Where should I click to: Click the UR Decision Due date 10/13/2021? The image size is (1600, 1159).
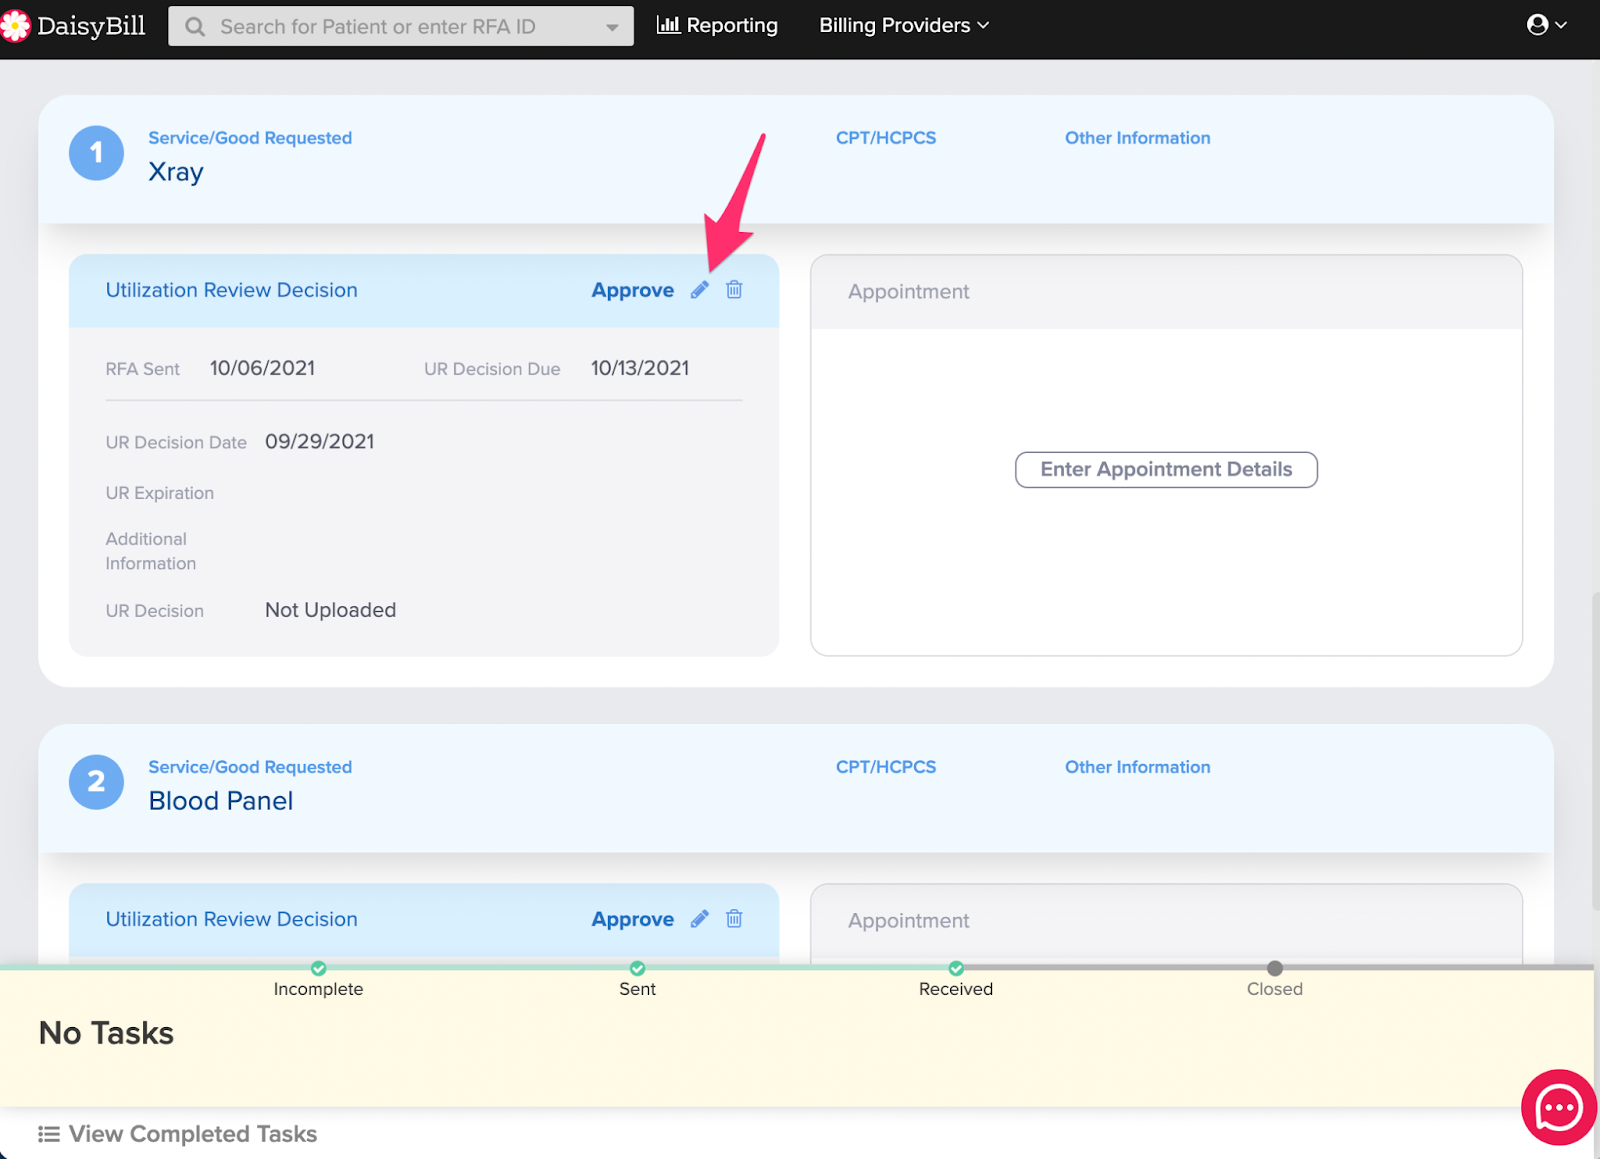click(640, 368)
